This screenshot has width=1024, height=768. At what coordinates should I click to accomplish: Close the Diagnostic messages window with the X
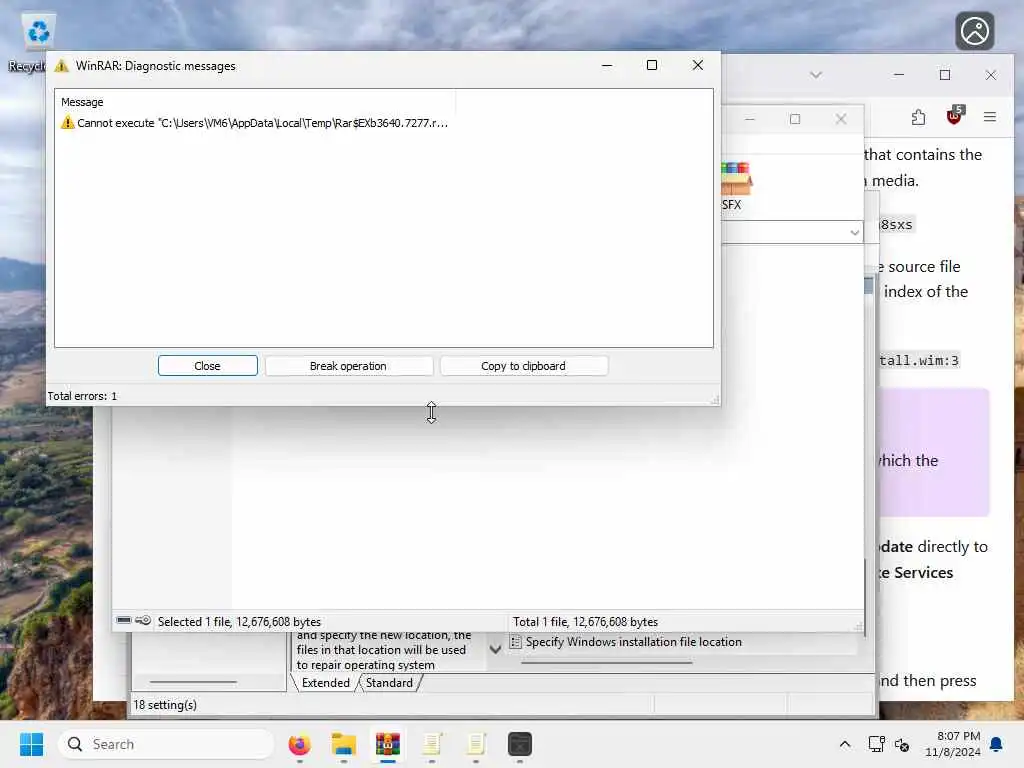click(697, 65)
